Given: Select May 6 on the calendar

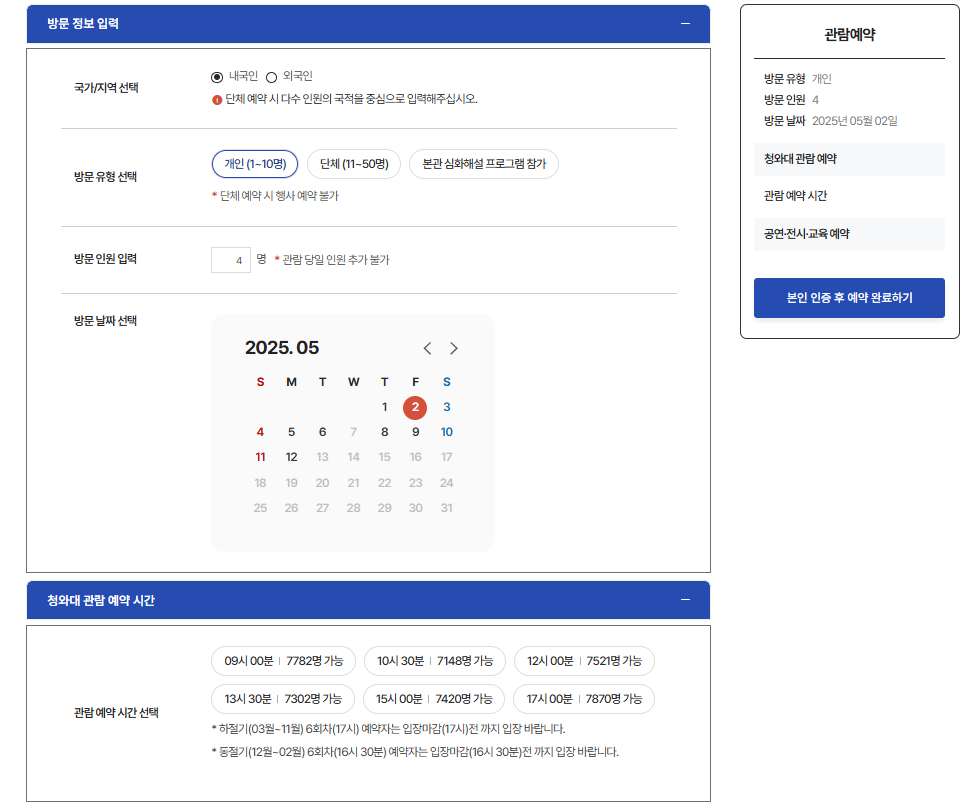Looking at the screenshot, I should coord(322,432).
